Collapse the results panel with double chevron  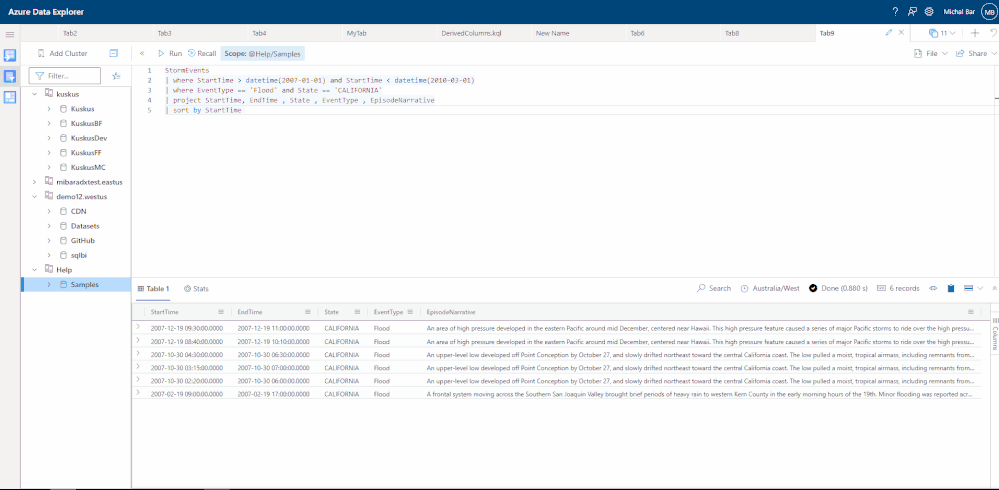[995, 289]
